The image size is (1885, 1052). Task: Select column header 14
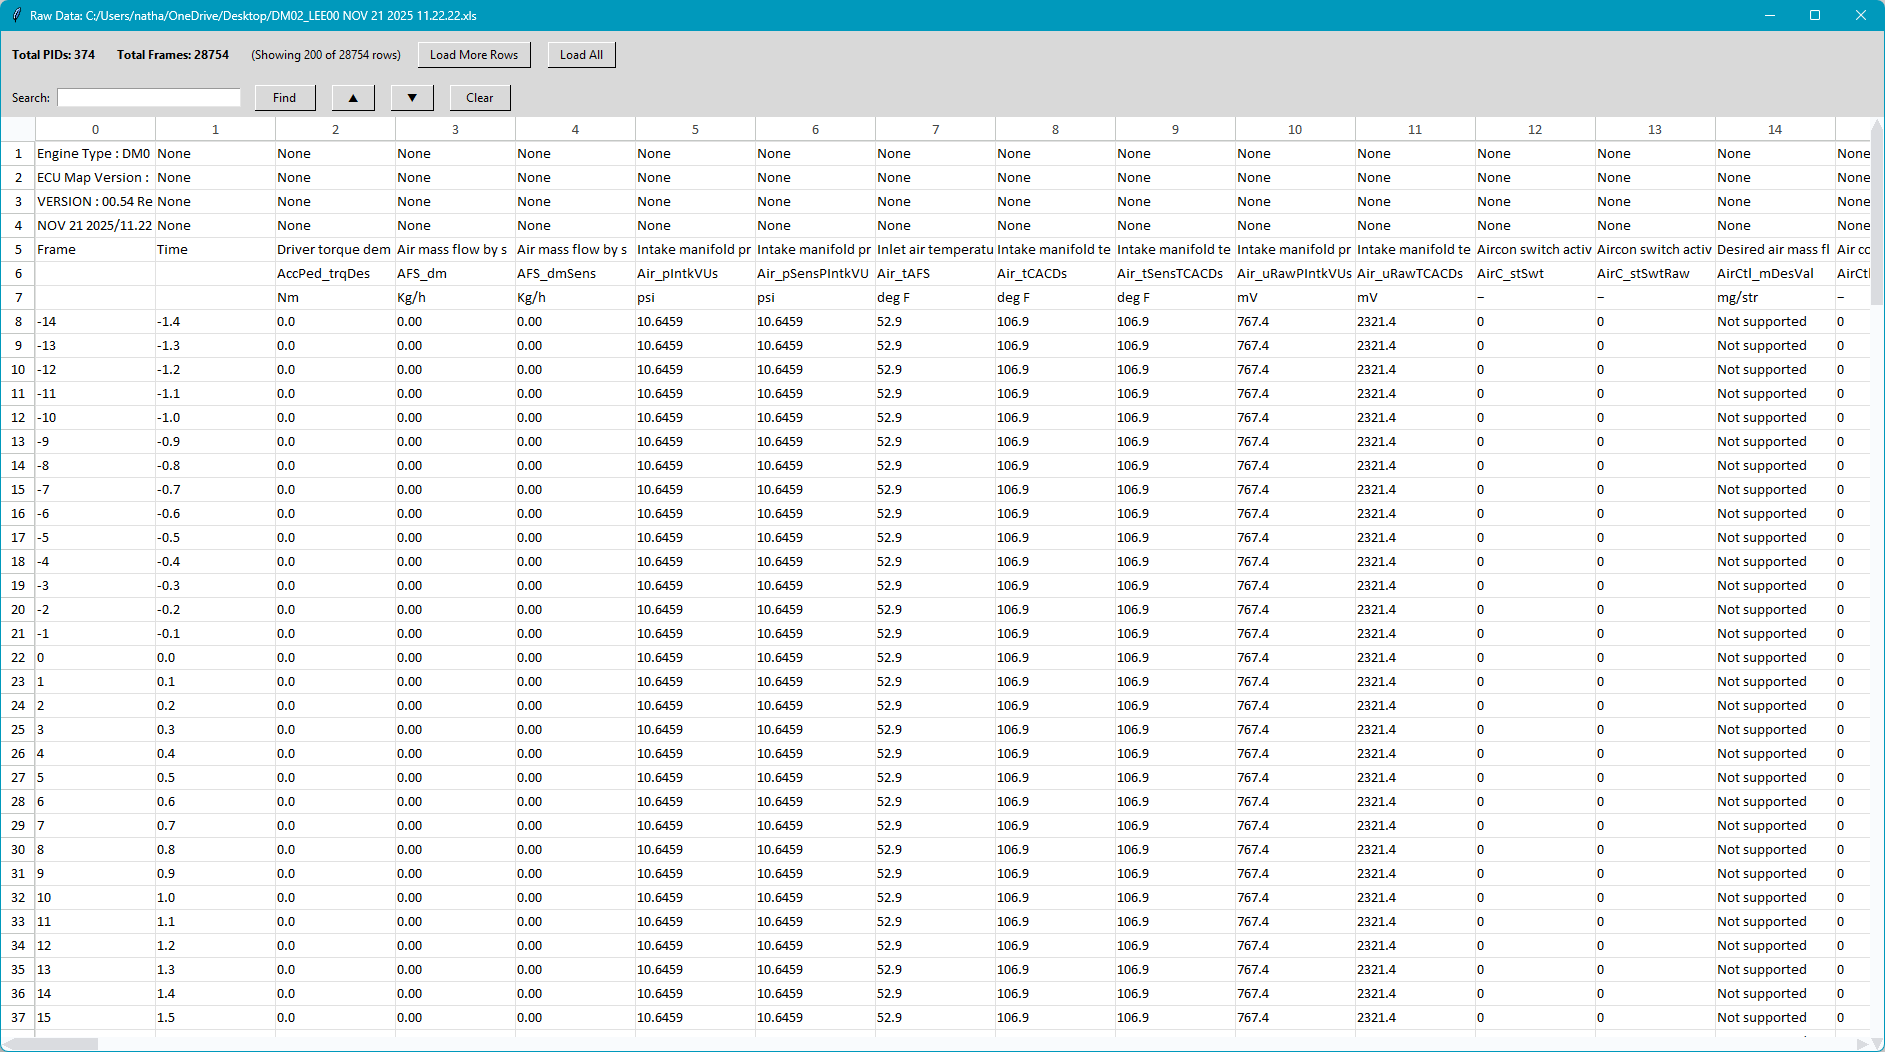tap(1775, 130)
